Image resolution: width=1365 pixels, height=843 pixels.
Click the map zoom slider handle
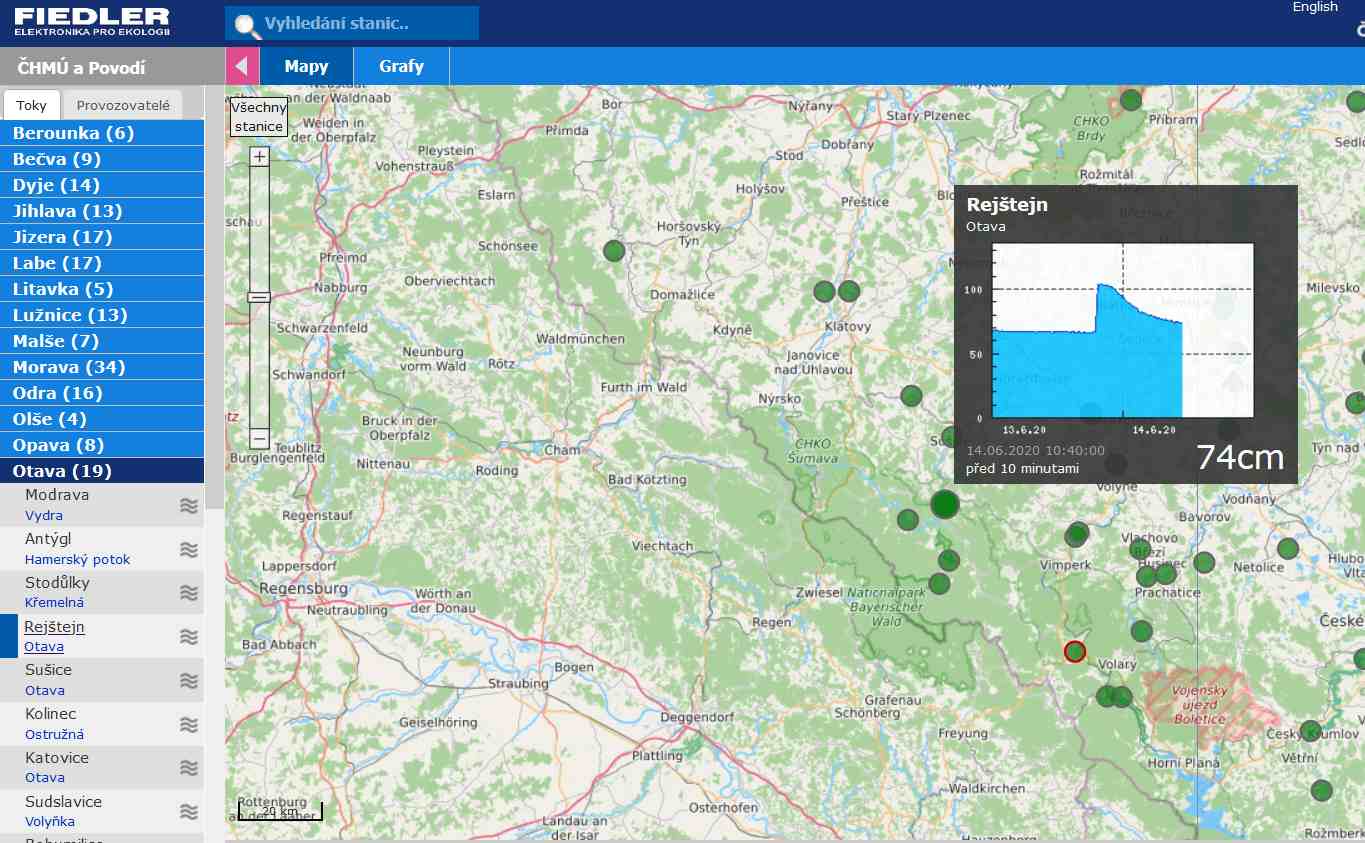click(259, 297)
